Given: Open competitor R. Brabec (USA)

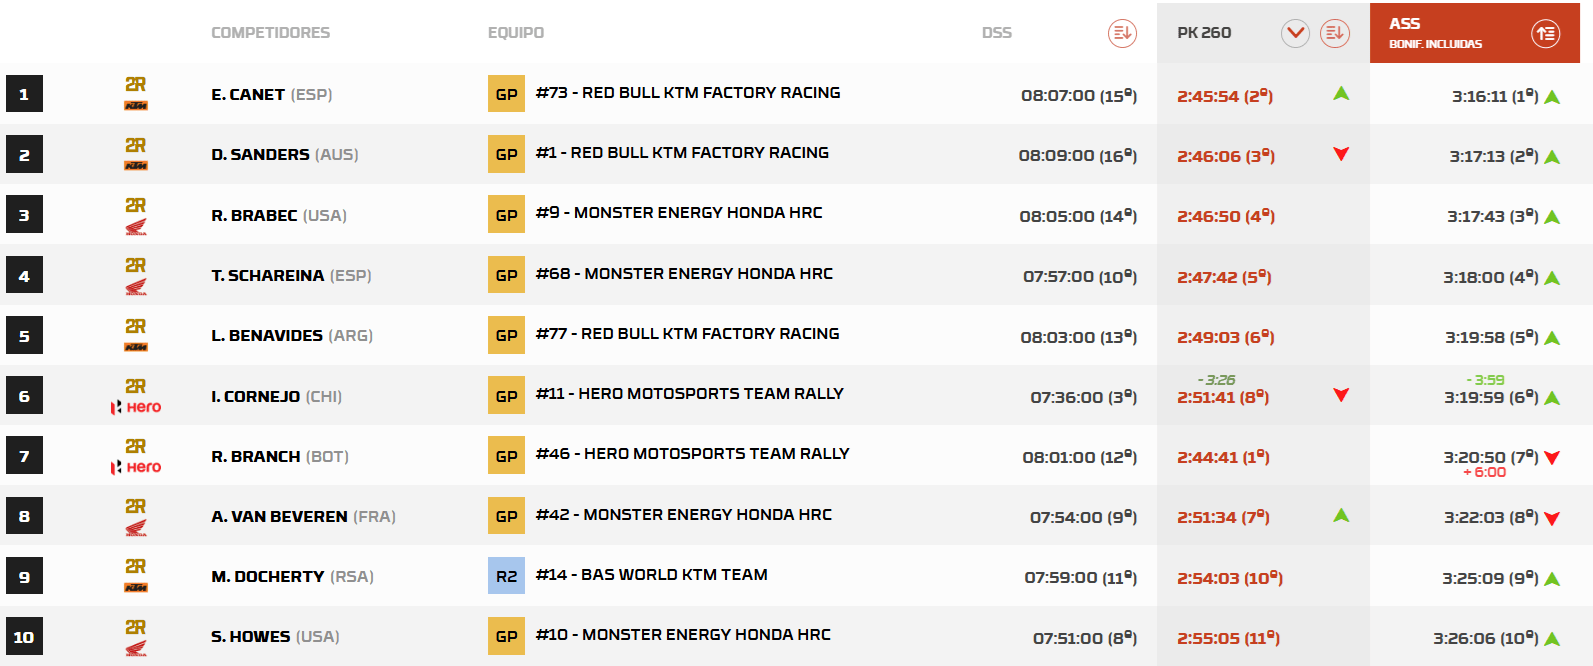Looking at the screenshot, I should point(278,216).
